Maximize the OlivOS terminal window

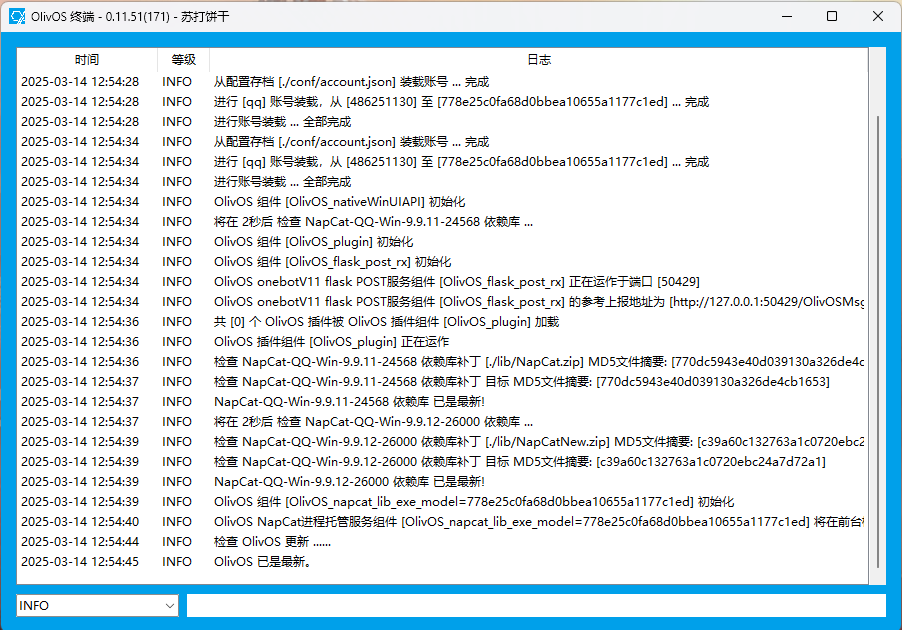[832, 16]
